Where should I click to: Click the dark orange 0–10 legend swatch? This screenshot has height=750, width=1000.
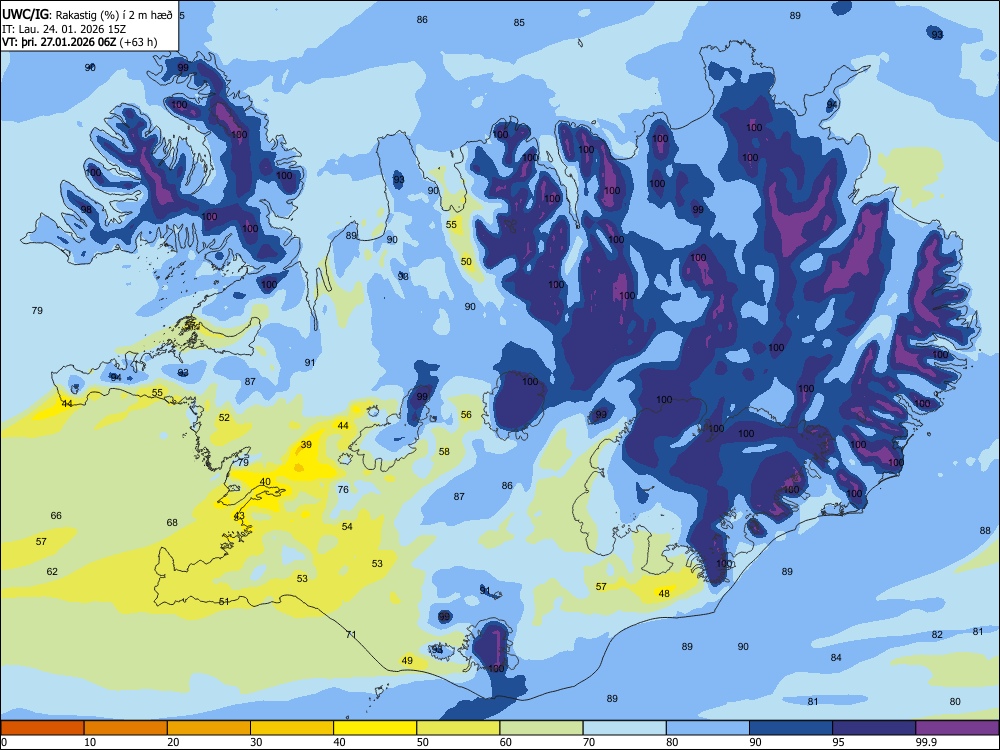click(x=42, y=728)
